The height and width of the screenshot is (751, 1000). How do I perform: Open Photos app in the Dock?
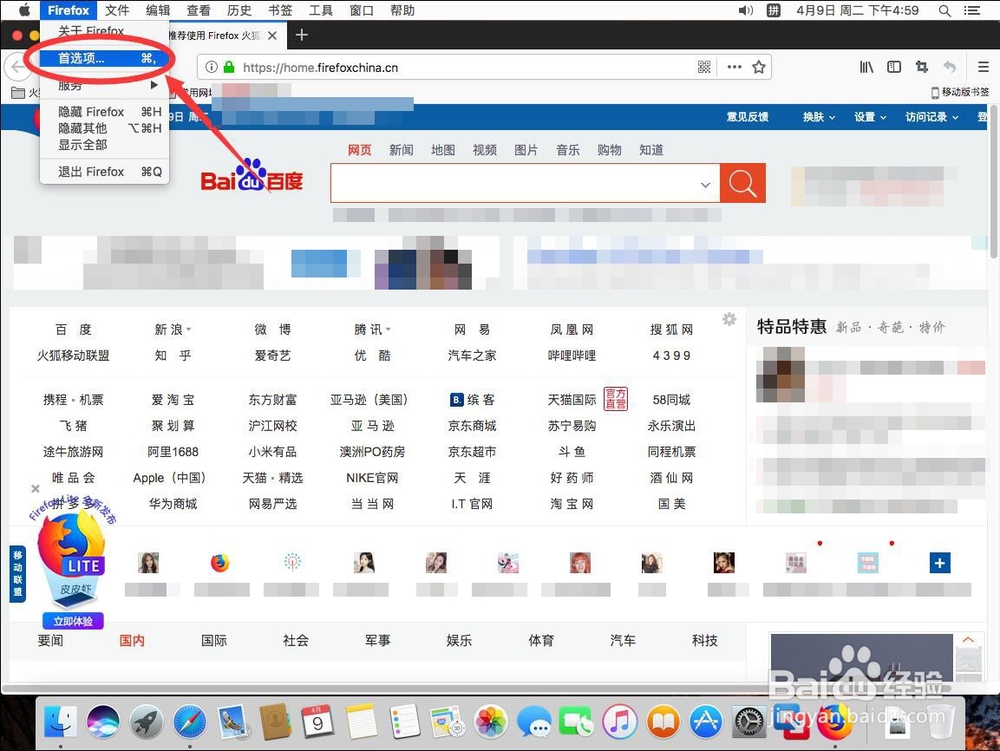pyautogui.click(x=491, y=722)
